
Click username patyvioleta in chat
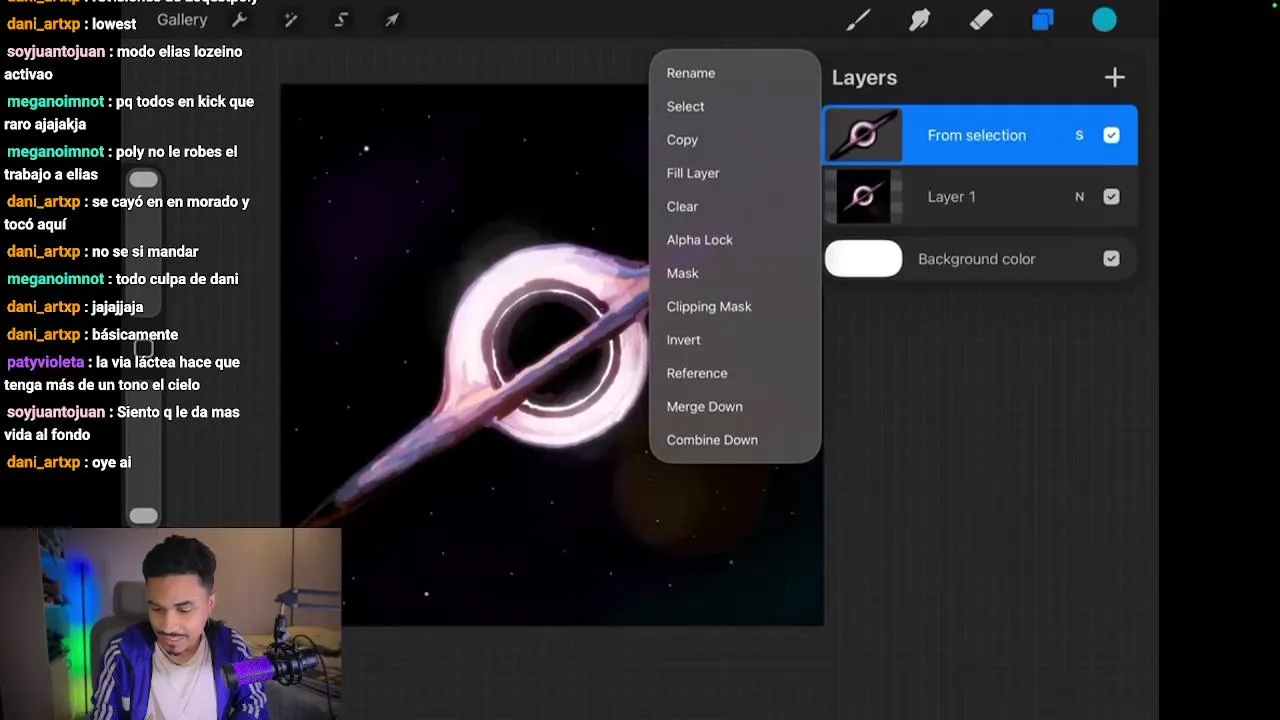tap(46, 362)
